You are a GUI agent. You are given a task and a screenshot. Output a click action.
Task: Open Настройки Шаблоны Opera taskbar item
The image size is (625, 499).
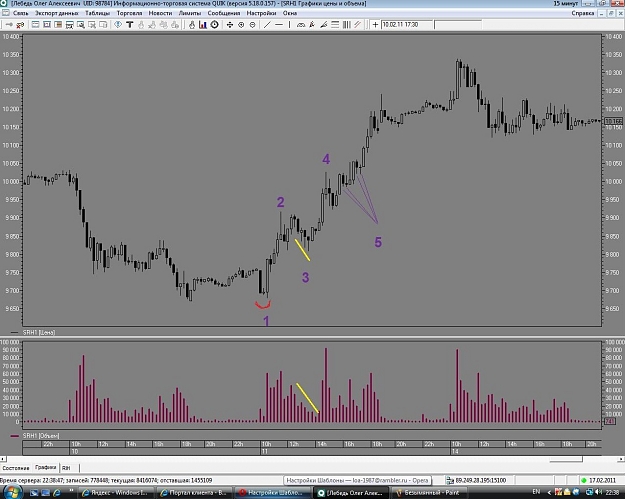(x=272, y=493)
